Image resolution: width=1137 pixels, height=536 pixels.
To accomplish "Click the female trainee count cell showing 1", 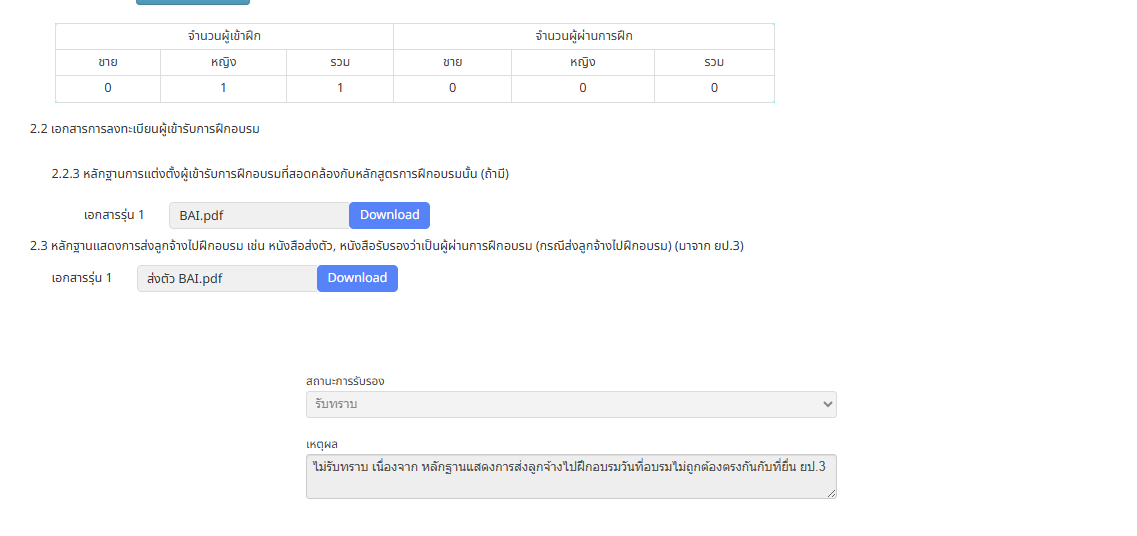I will coord(223,88).
